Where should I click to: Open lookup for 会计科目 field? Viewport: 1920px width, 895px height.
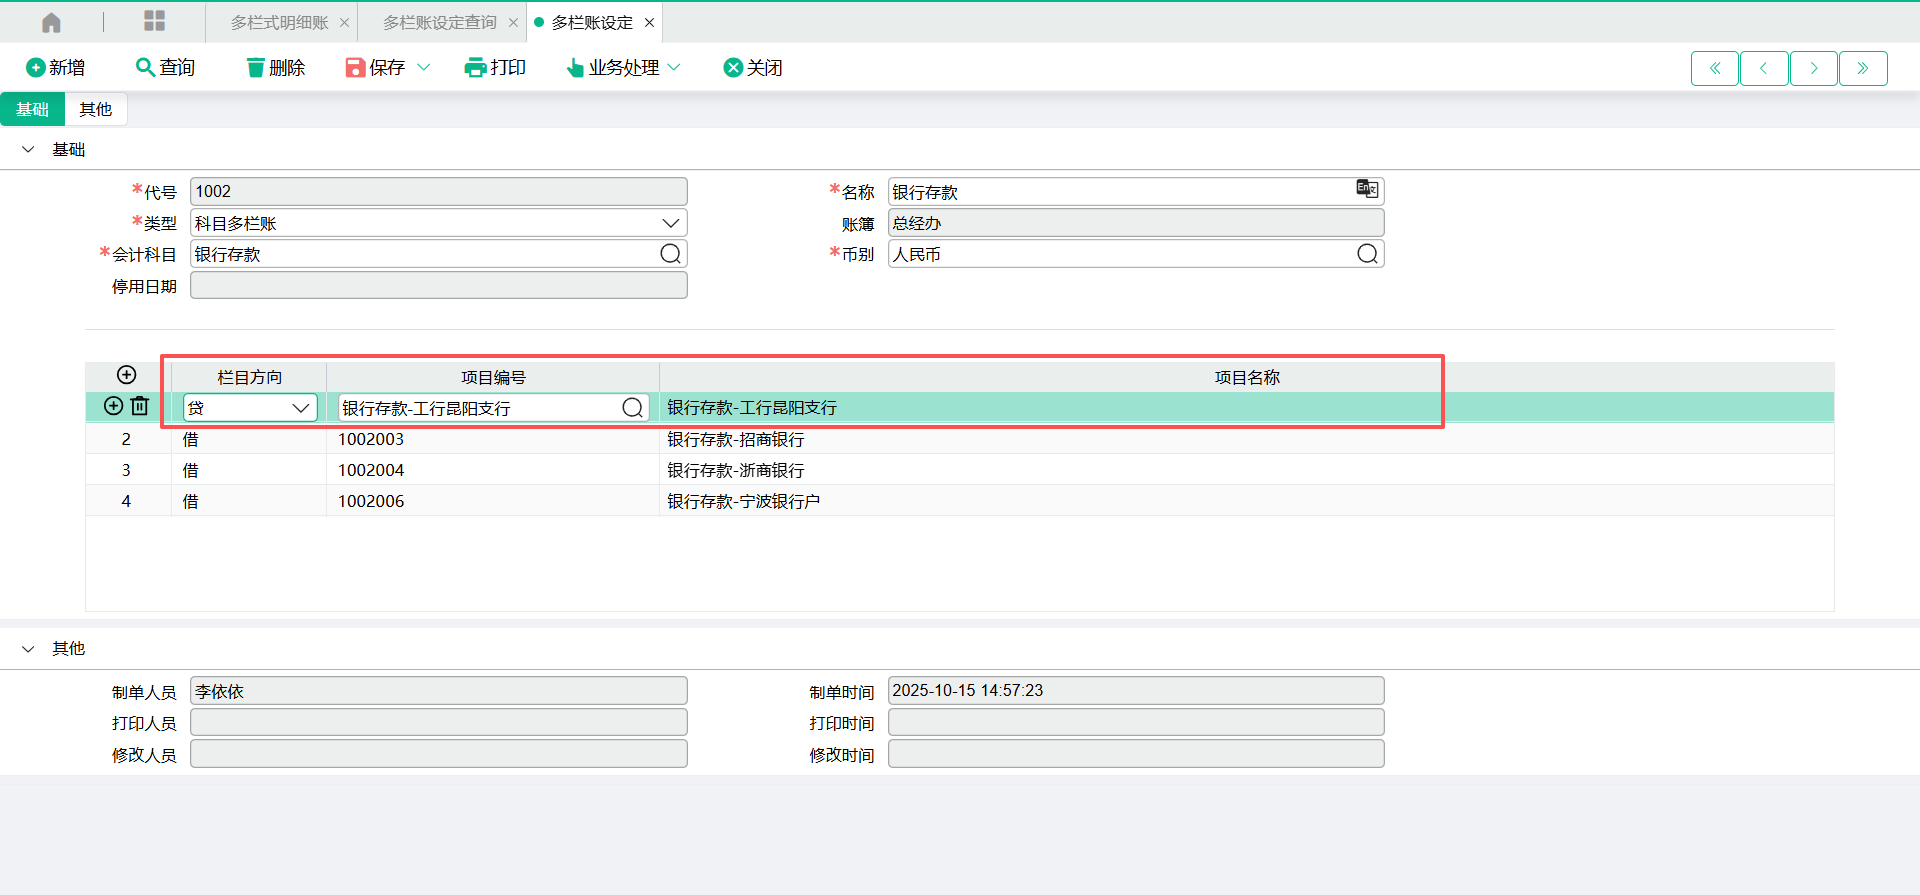(x=670, y=254)
